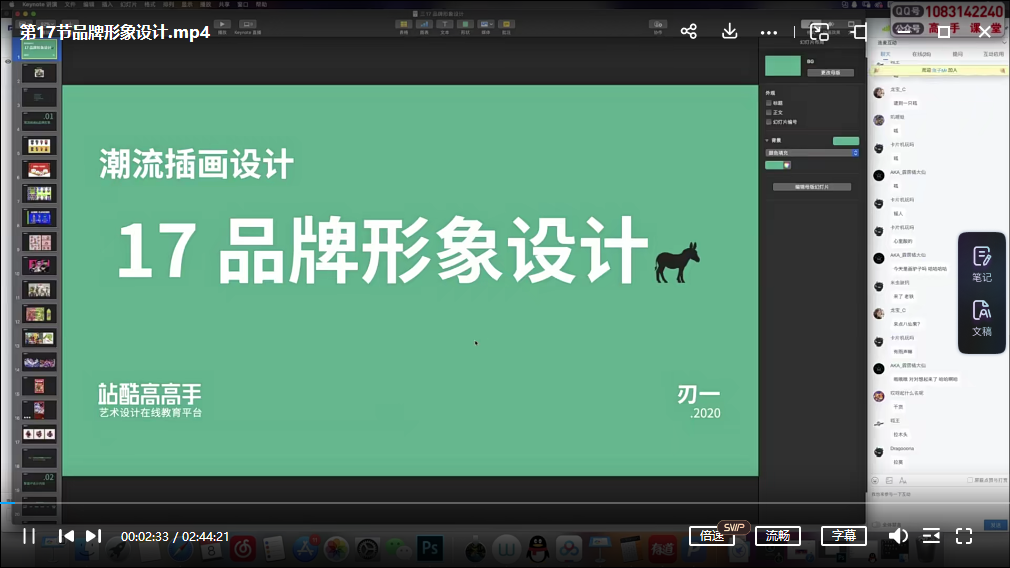Click the image icon below chat
The height and width of the screenshot is (568, 1010).
(x=889, y=480)
